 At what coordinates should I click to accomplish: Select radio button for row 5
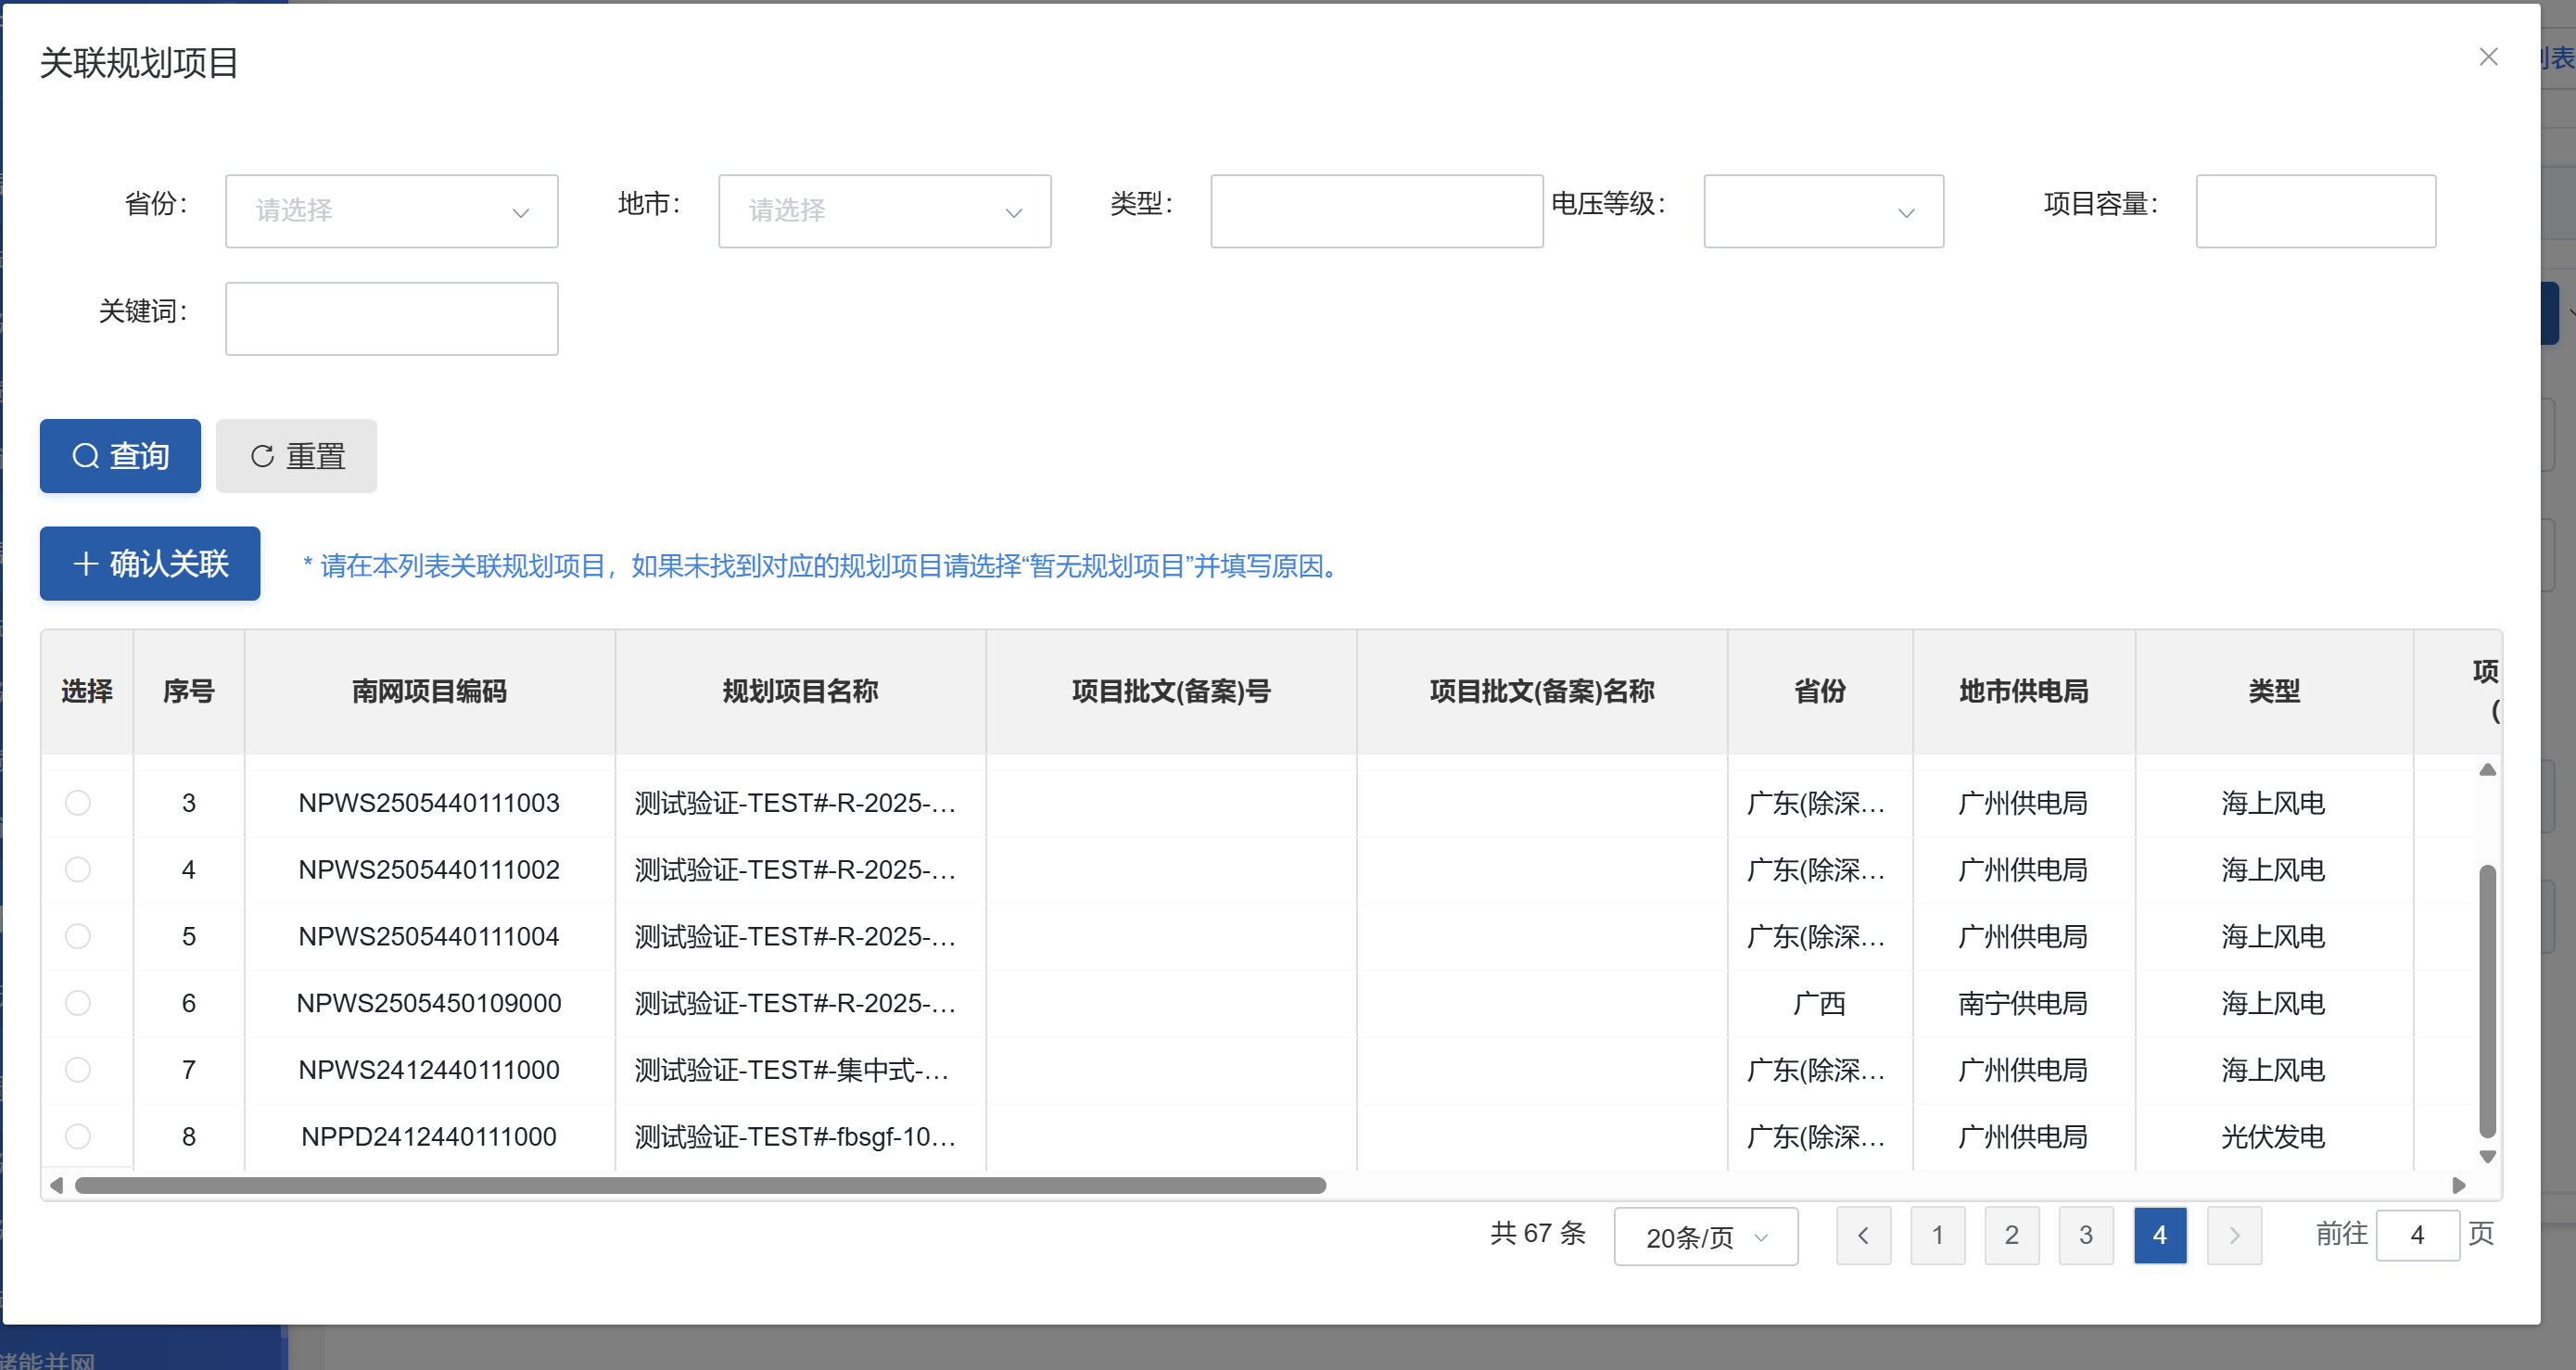(78, 936)
